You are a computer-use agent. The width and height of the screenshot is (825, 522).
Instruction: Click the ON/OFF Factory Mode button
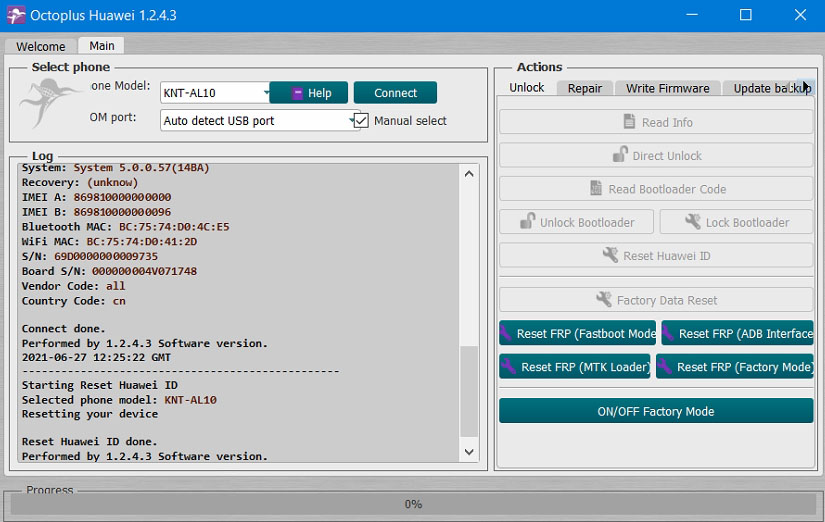tap(656, 411)
